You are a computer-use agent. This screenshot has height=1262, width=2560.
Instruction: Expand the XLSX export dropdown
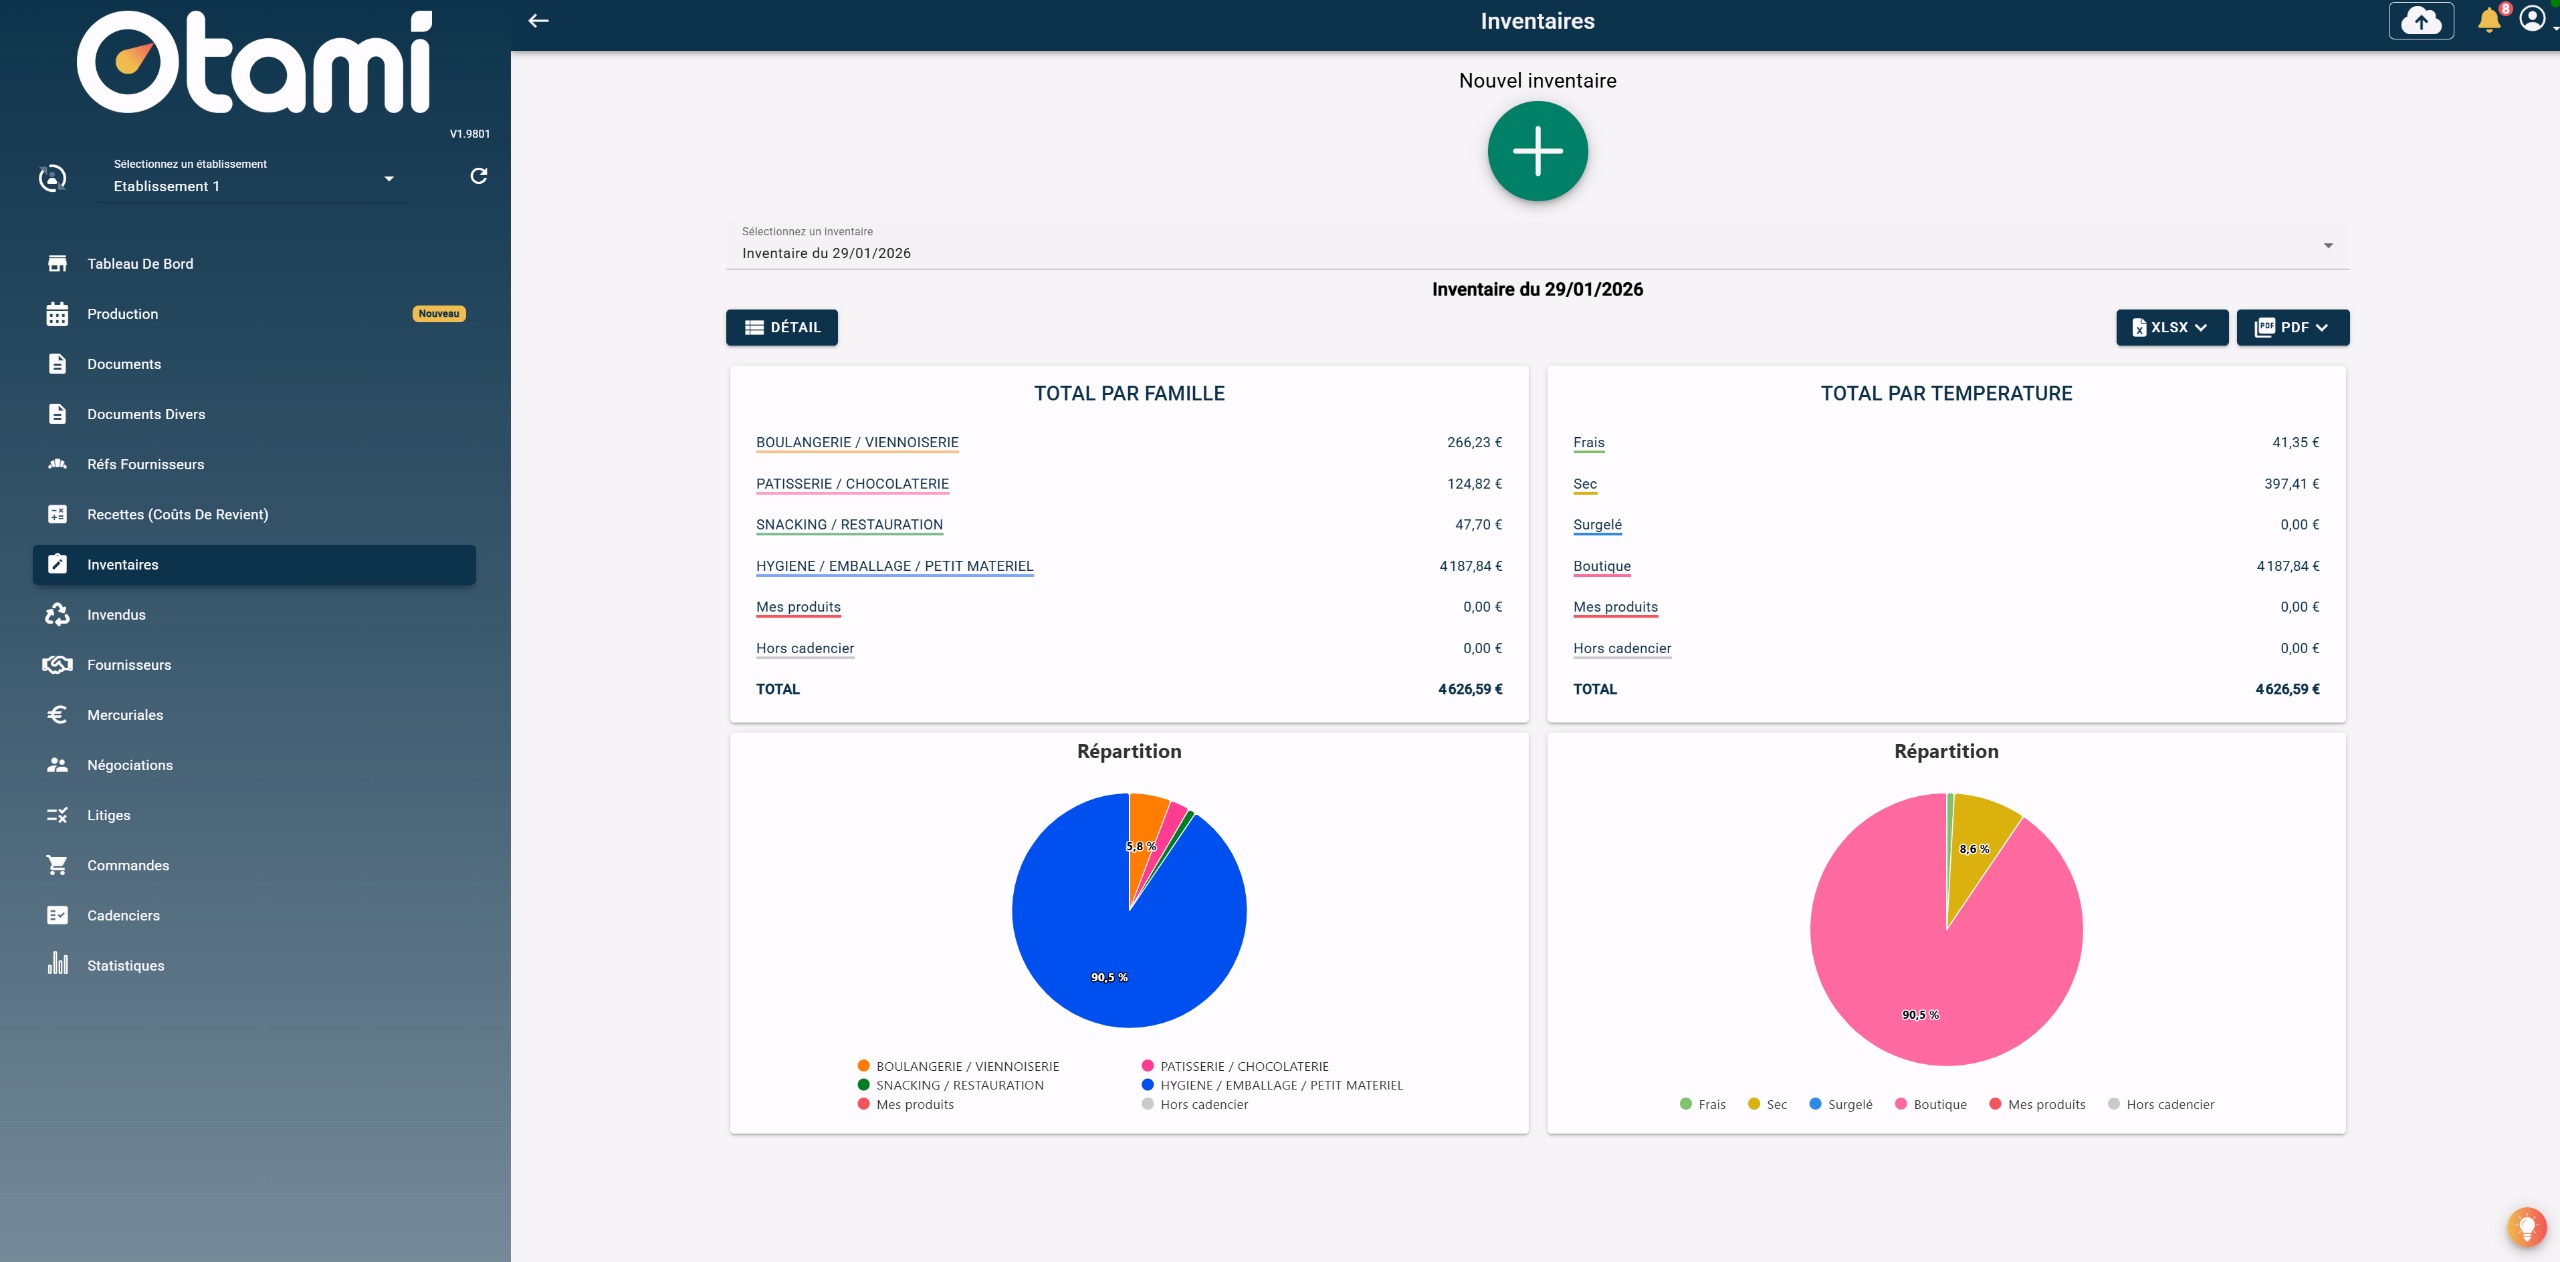pos(2171,327)
